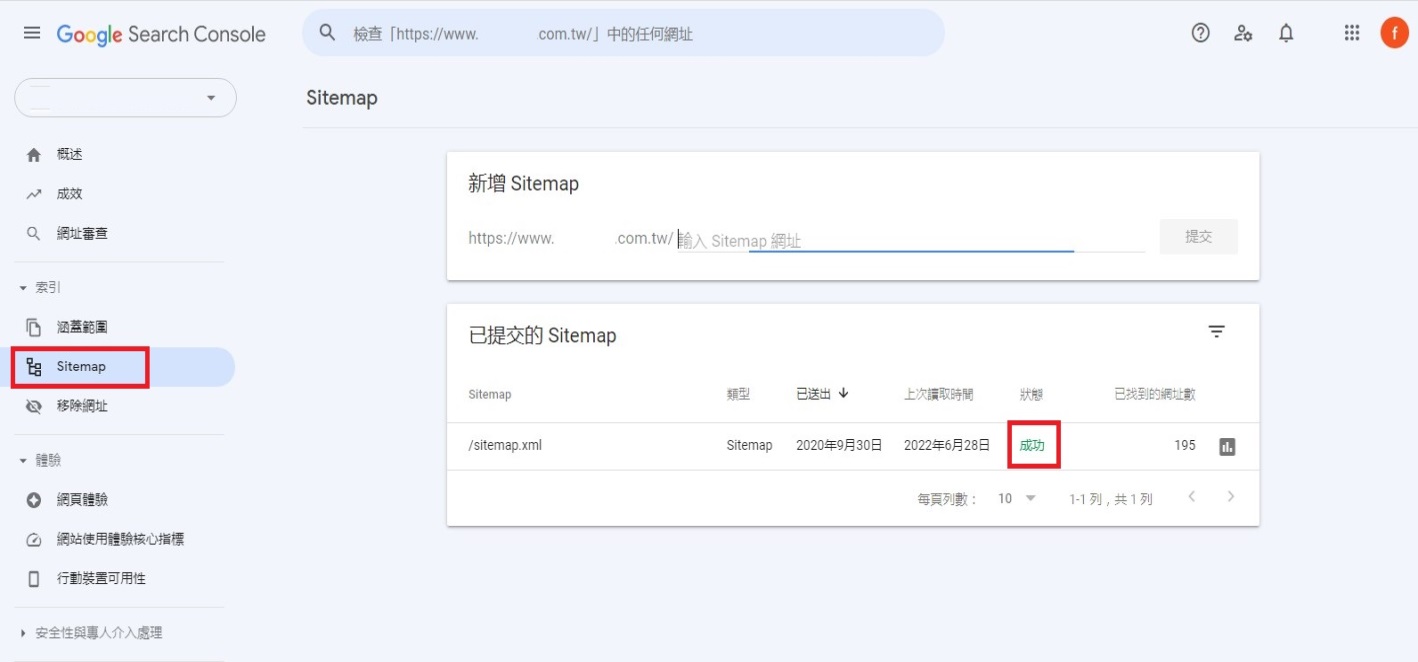1418x662 pixels.
Task: Click the Sitemap type cell in the /sitemap.xml row
Action: 749,446
